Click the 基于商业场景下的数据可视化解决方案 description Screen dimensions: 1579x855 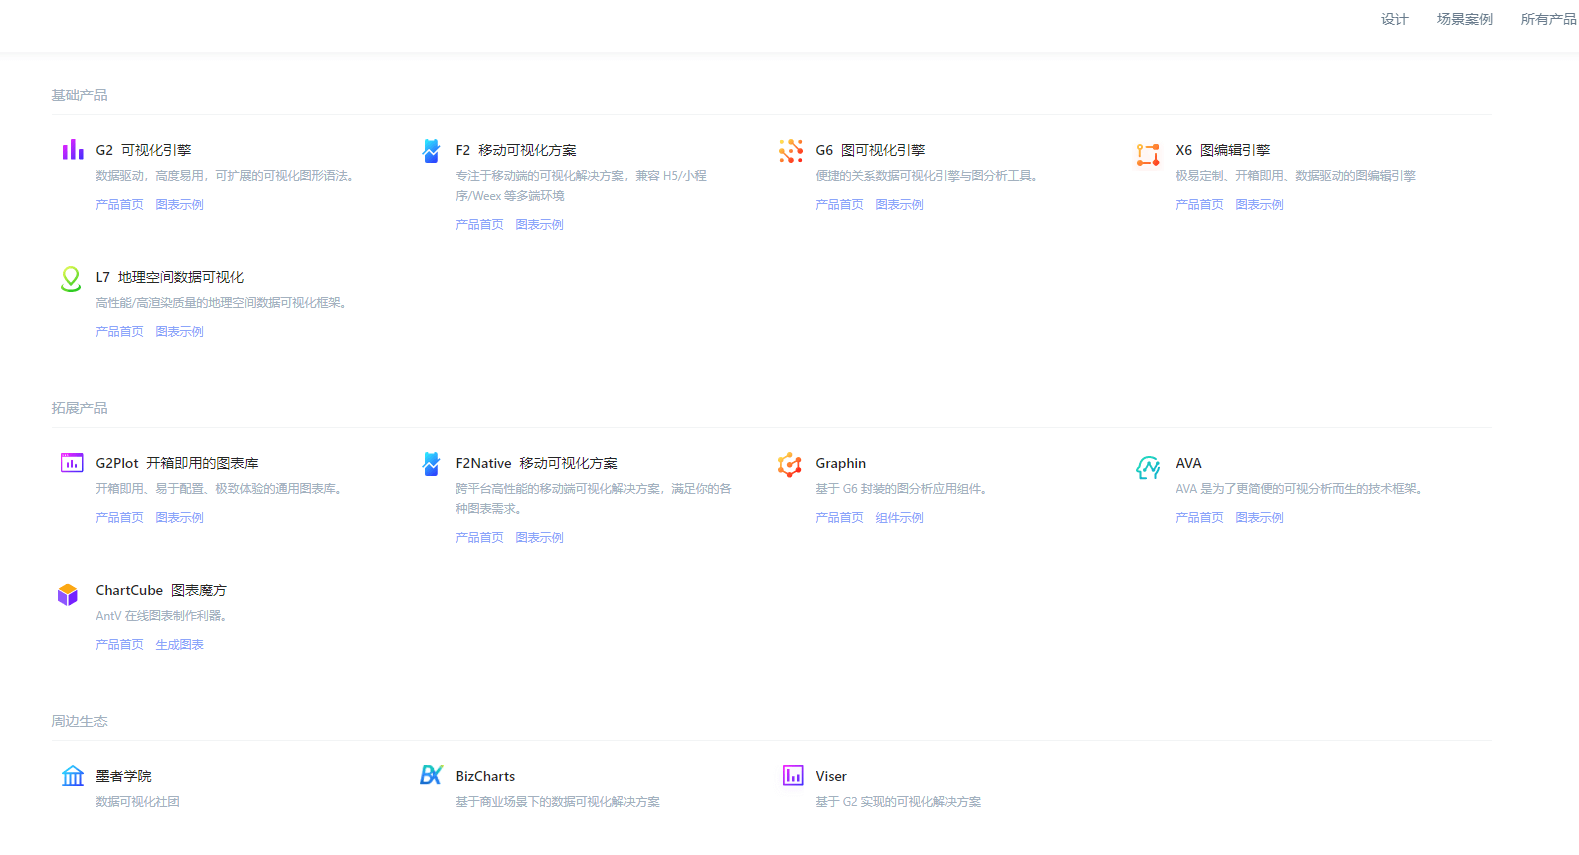click(557, 801)
